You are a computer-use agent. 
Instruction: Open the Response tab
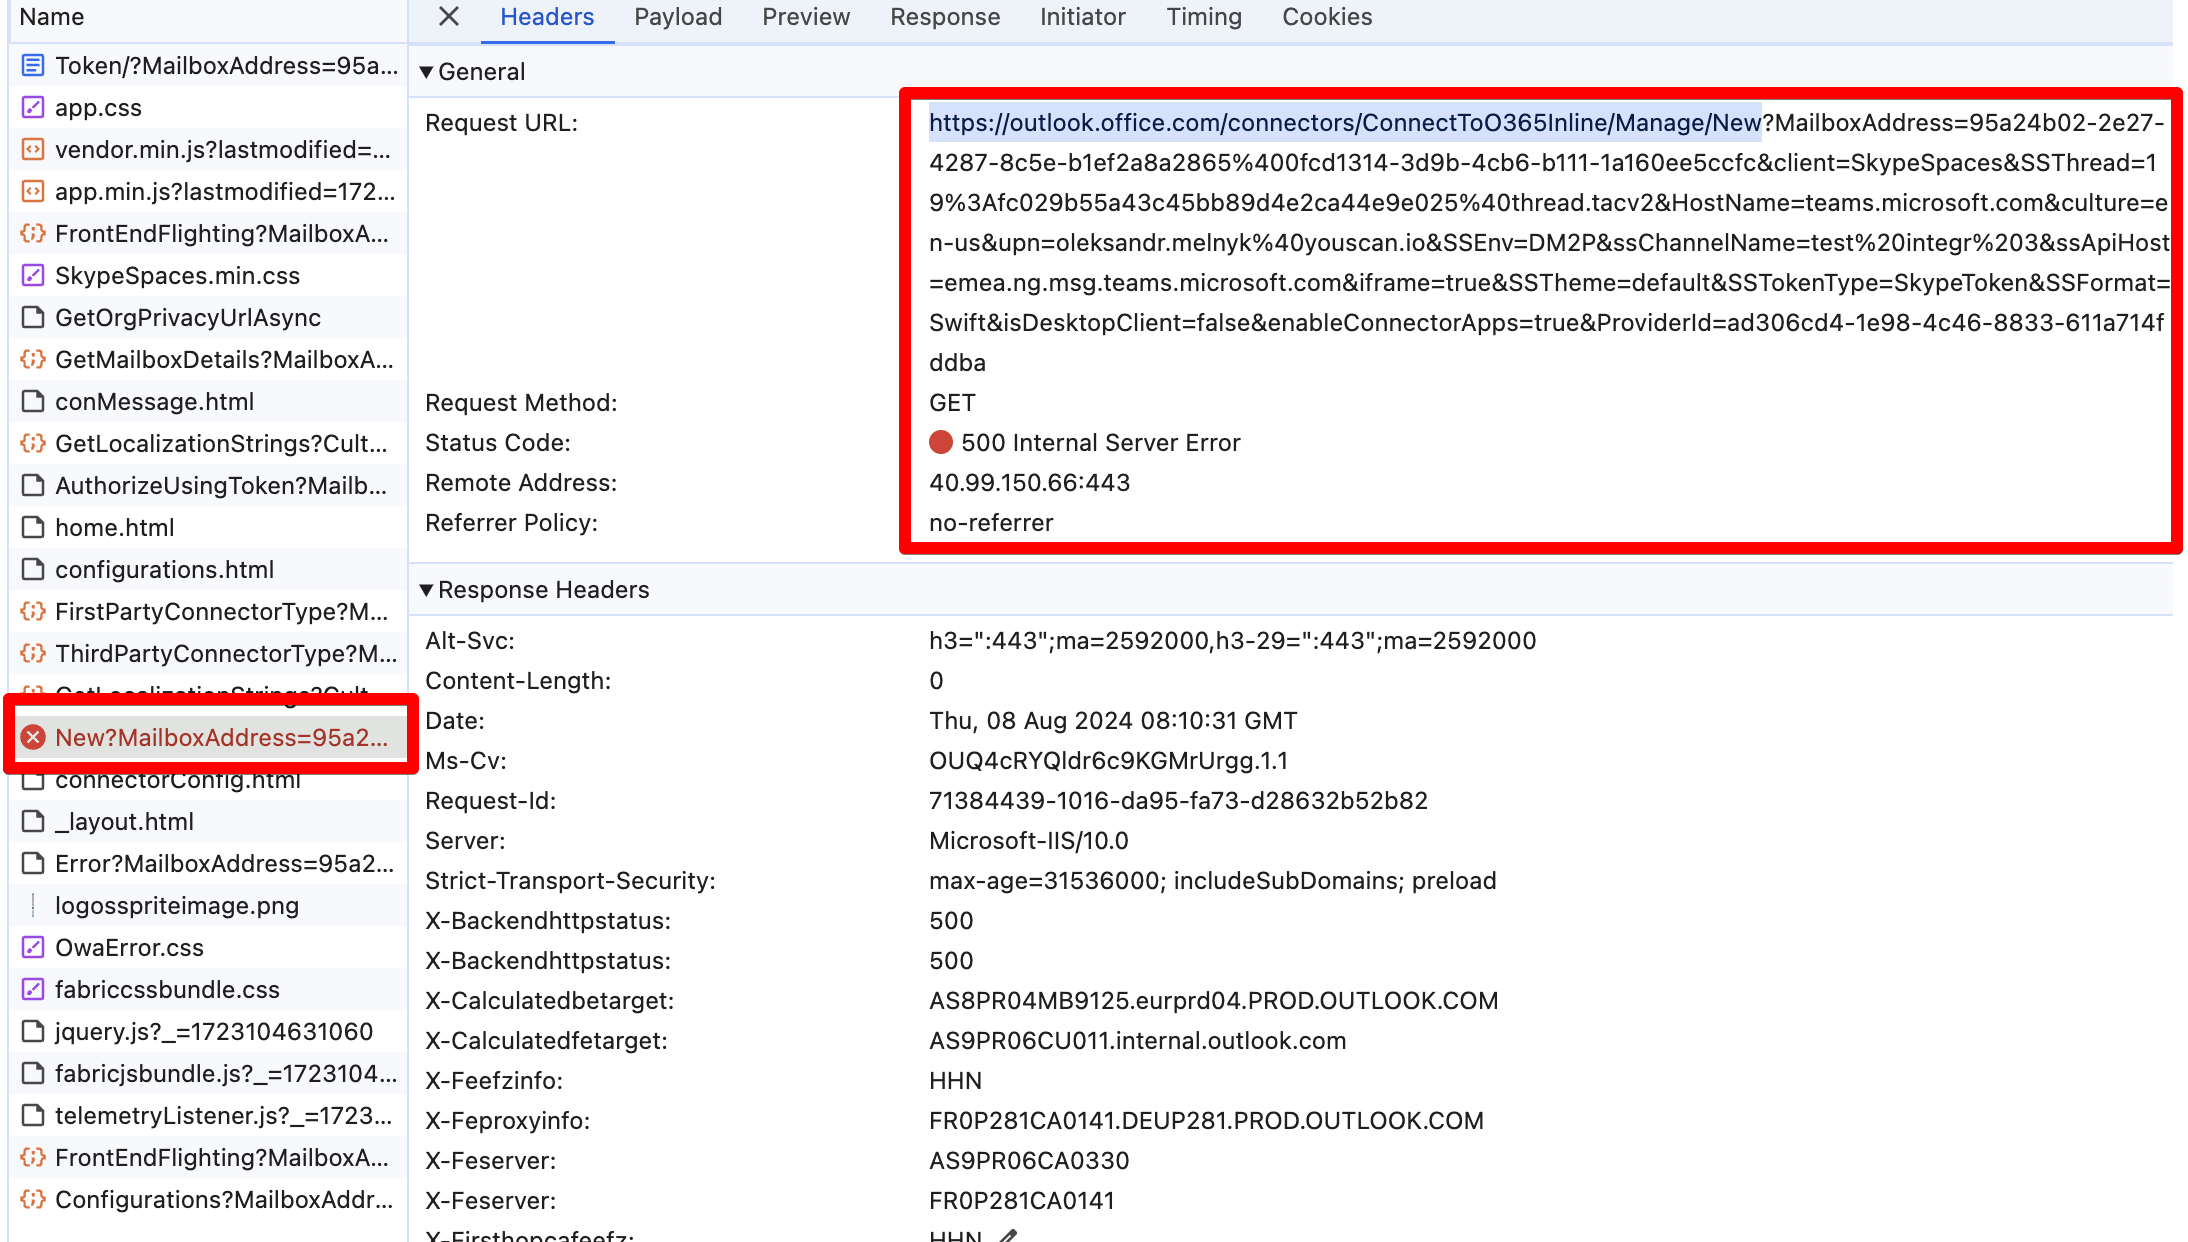point(945,17)
